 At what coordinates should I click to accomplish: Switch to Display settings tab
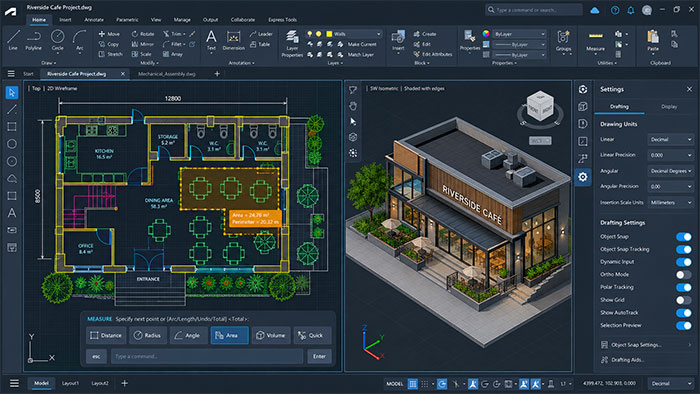coord(669,107)
